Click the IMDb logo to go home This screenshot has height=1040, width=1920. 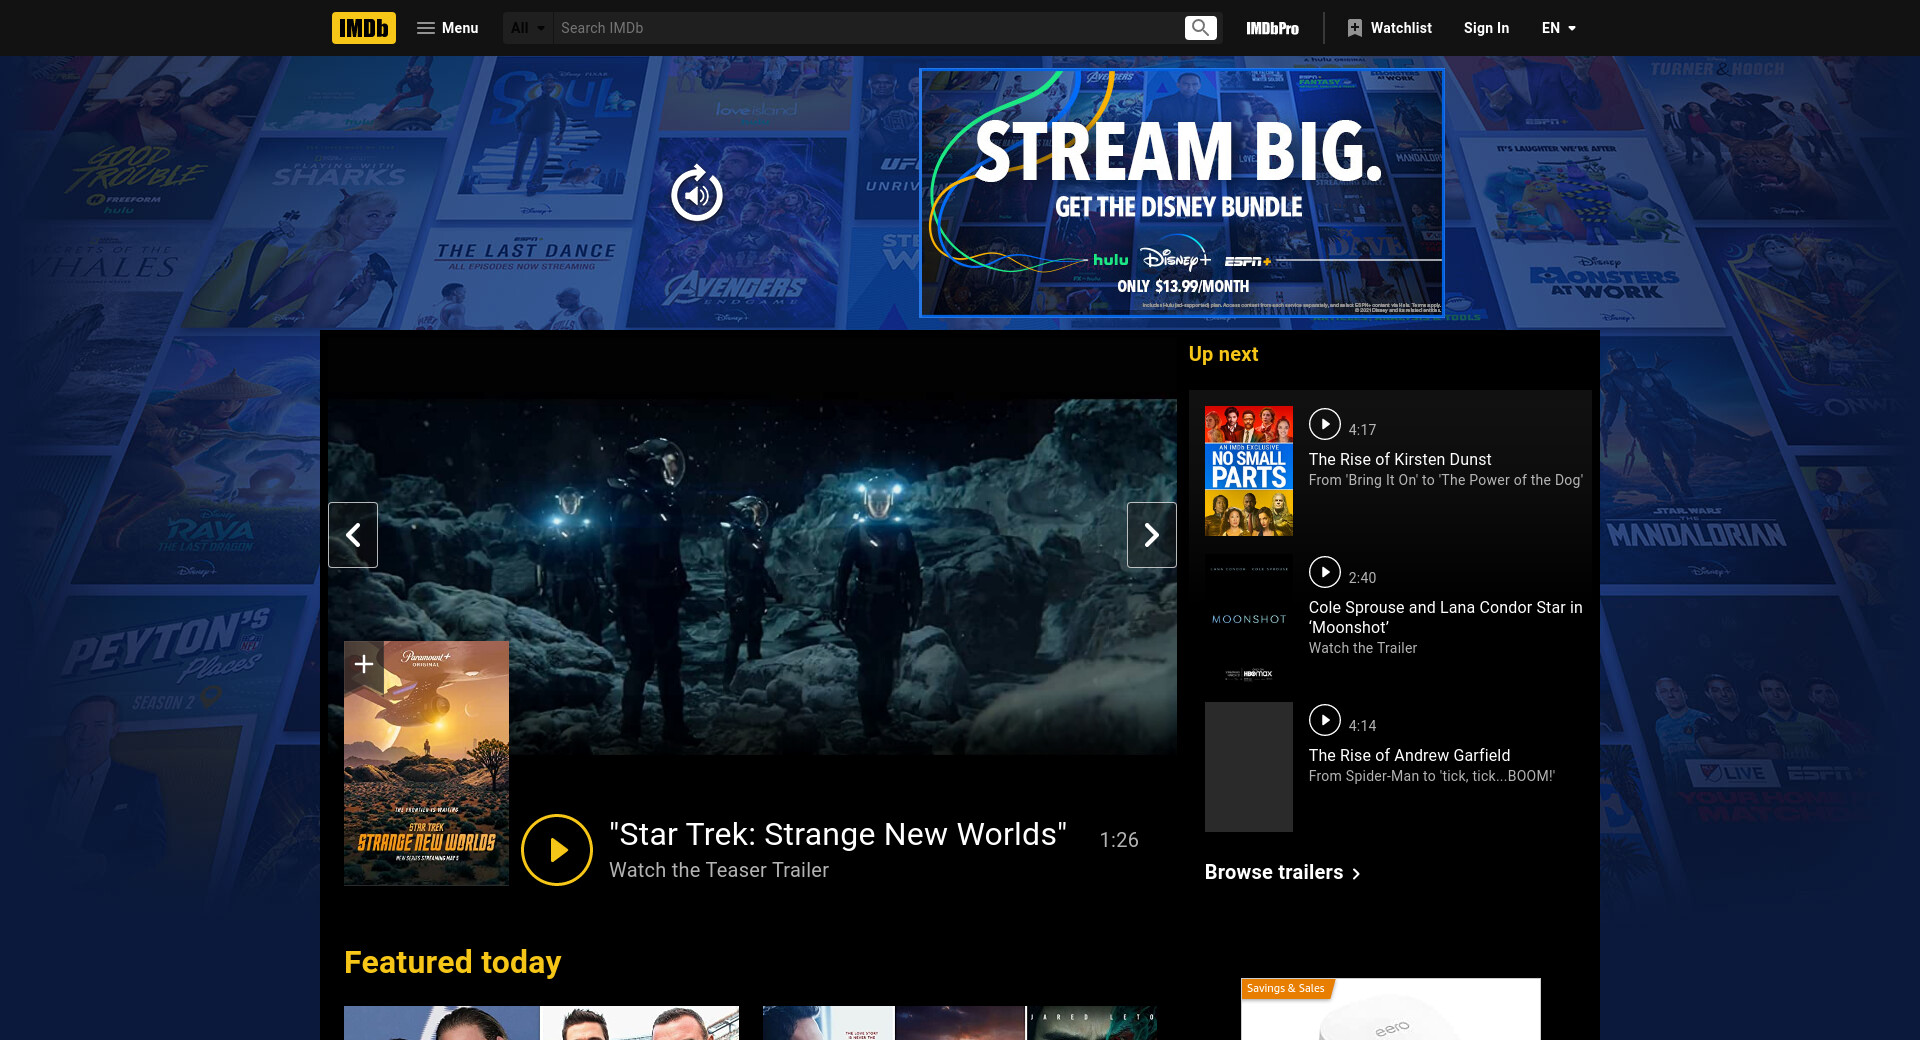[364, 28]
